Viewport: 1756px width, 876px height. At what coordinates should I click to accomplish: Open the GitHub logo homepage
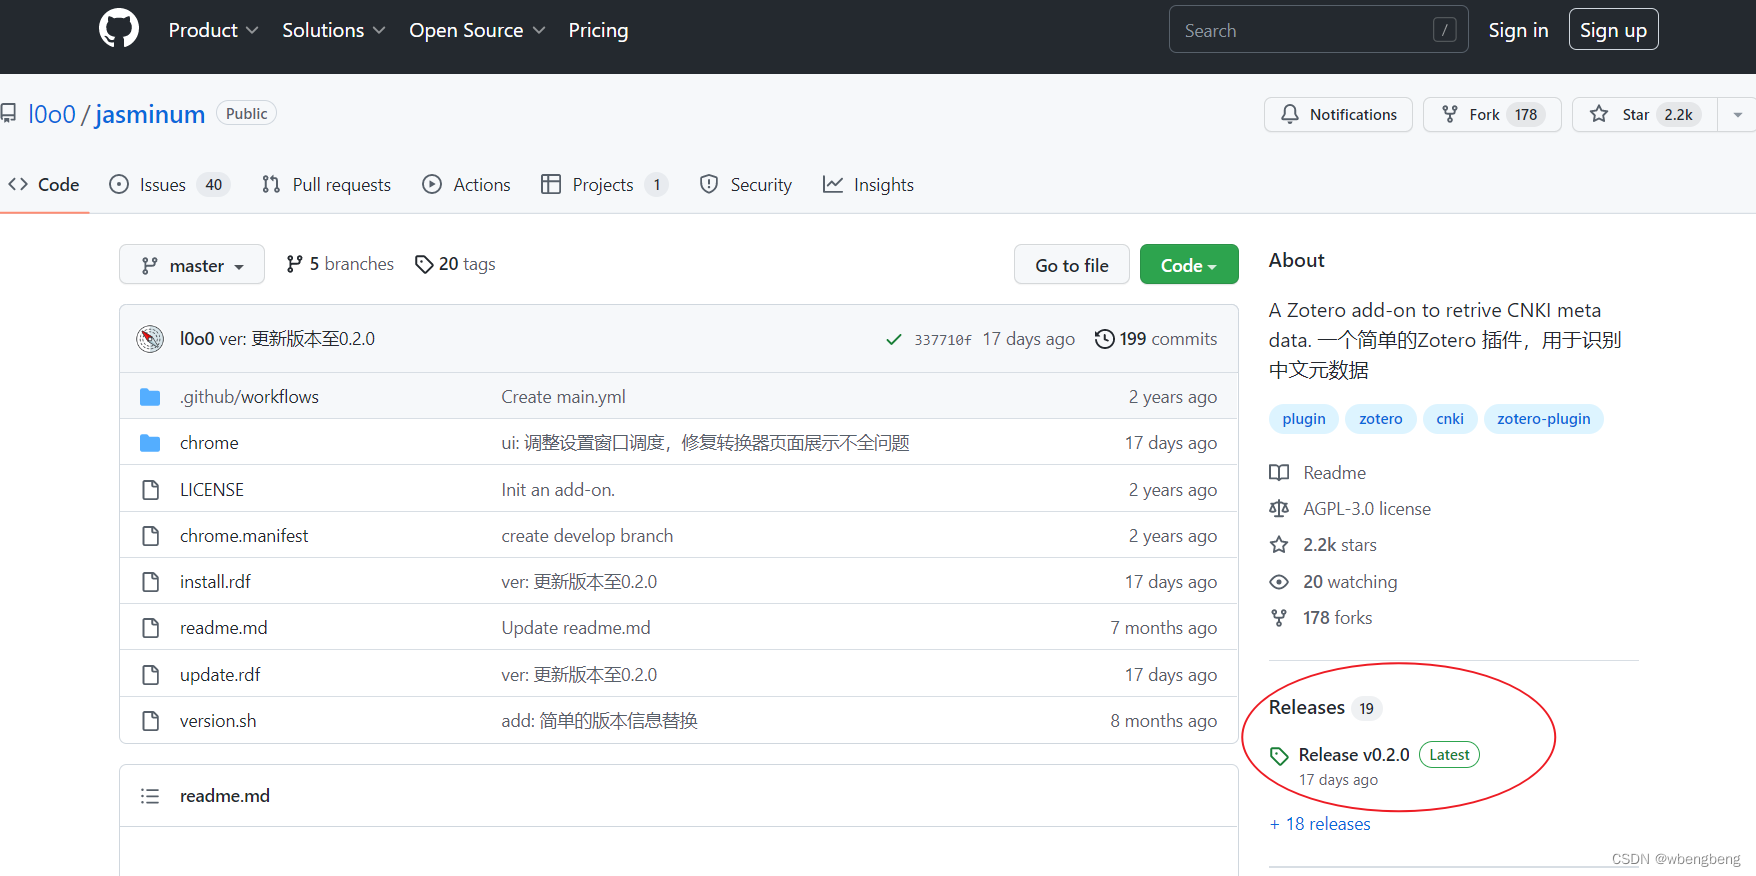tap(119, 29)
